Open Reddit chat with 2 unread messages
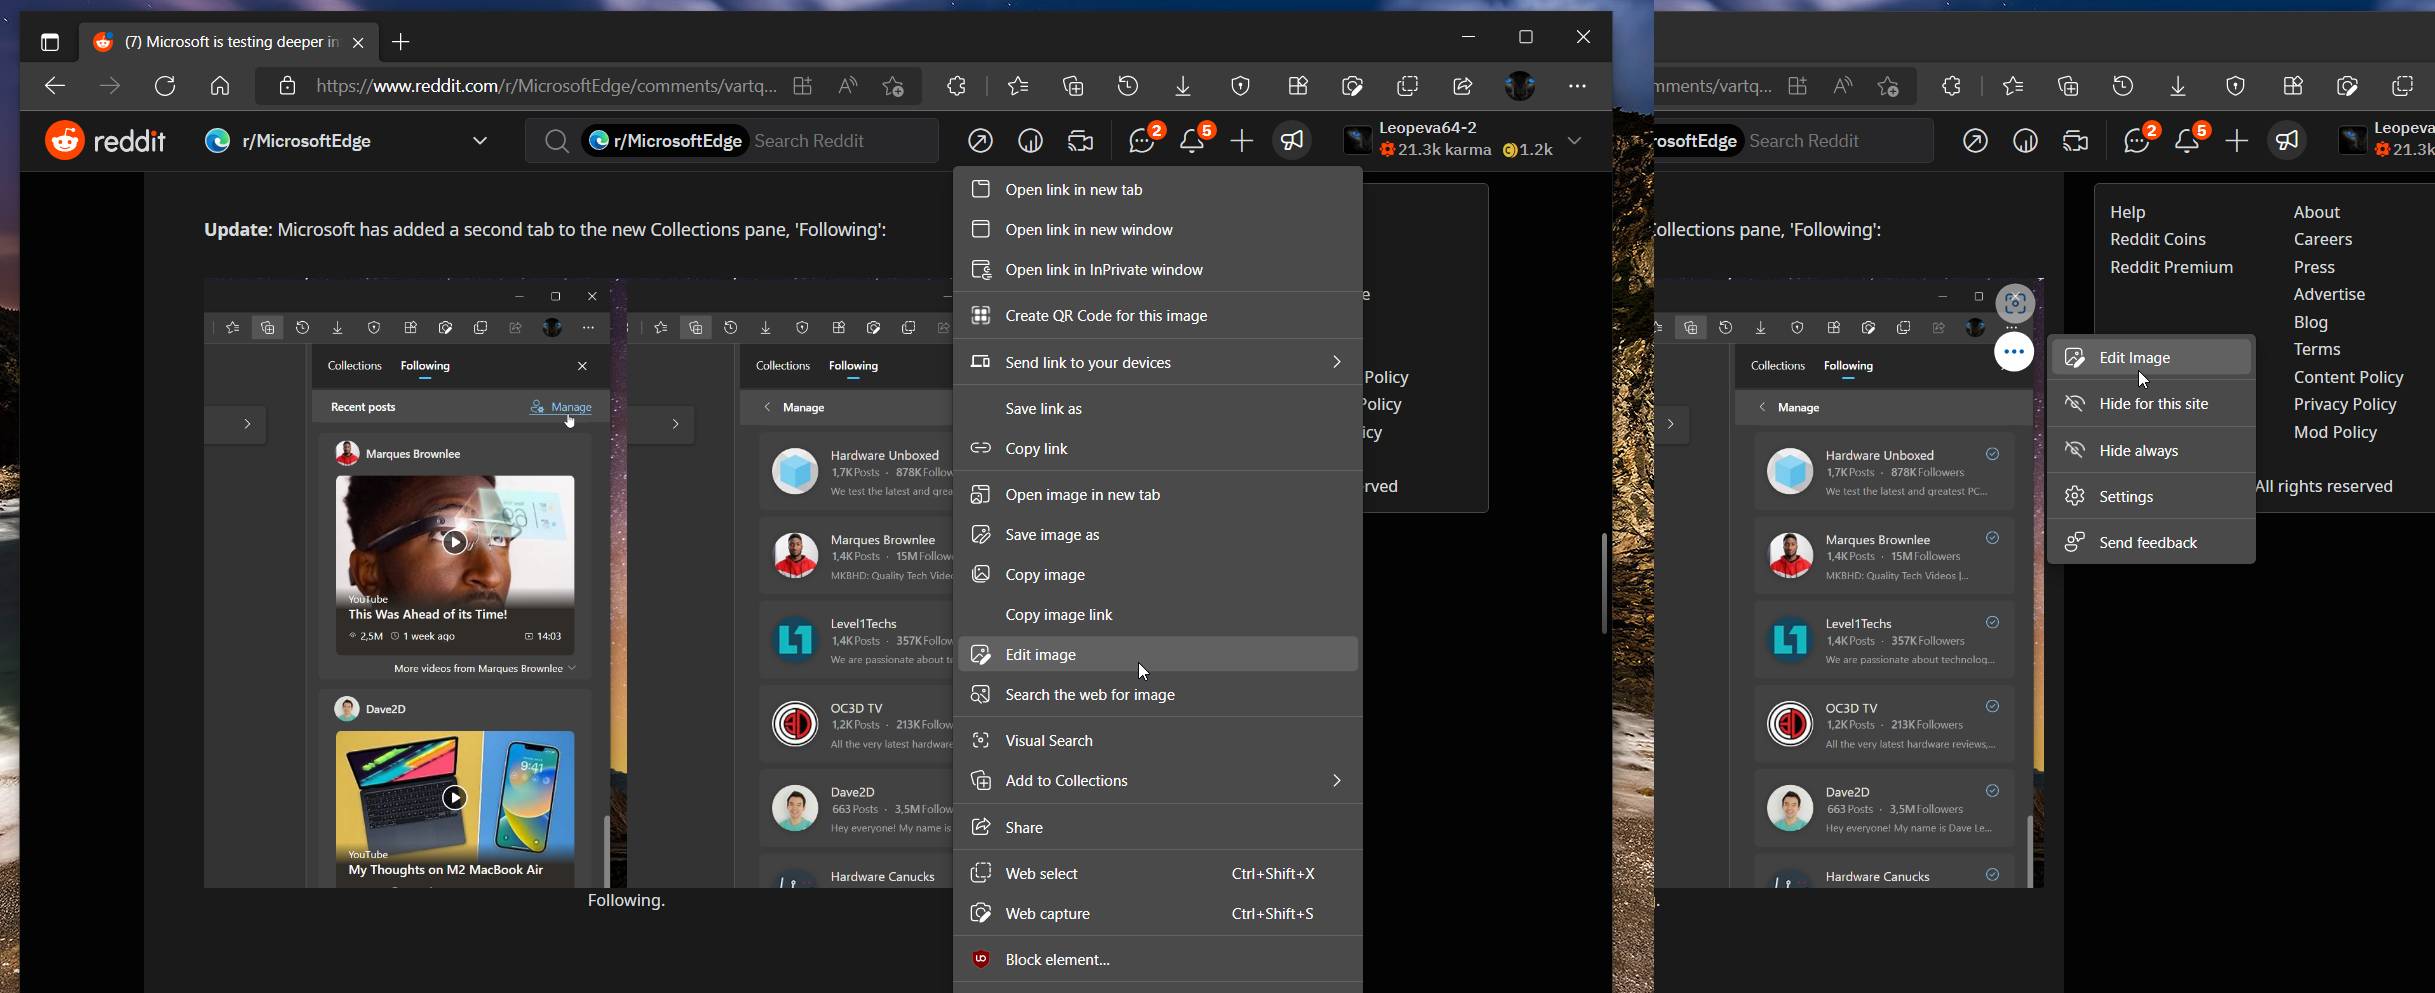Screen dimensions: 2435x993 (1143, 141)
